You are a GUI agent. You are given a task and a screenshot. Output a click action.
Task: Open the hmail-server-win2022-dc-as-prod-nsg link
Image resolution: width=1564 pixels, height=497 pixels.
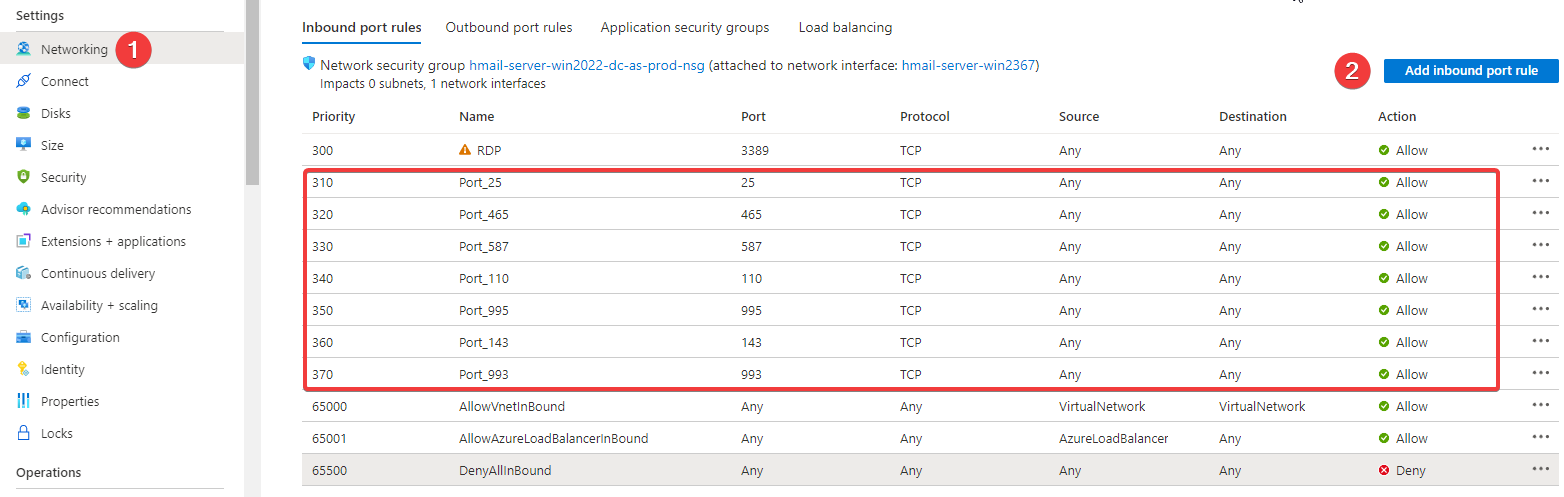(x=587, y=66)
